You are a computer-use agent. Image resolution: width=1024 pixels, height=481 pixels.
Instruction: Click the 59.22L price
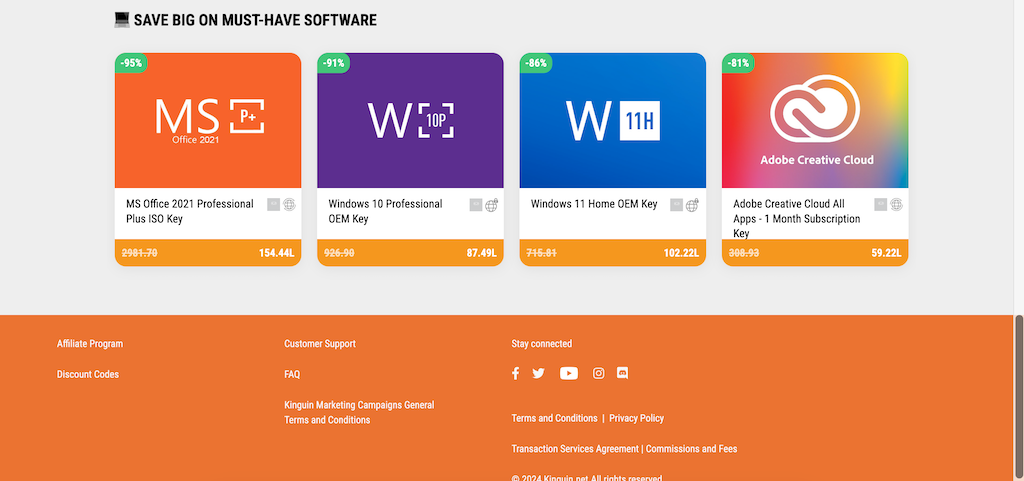[886, 253]
